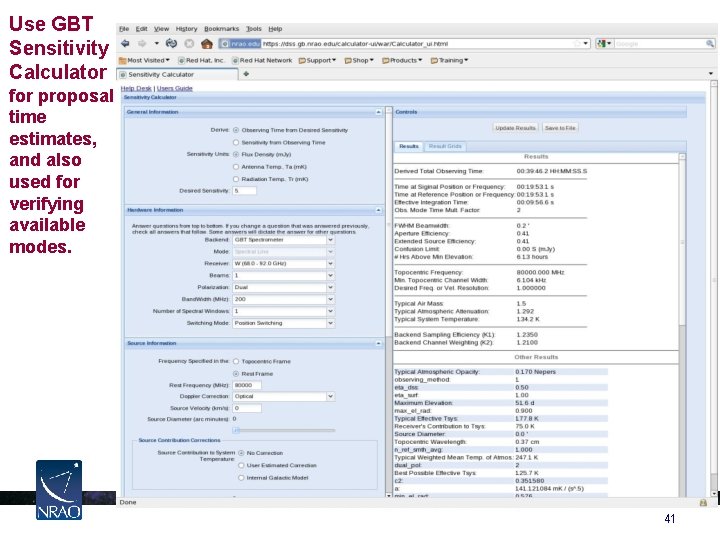720x540 pixels.
Task: Open the browser home page icon
Action: 207,44
